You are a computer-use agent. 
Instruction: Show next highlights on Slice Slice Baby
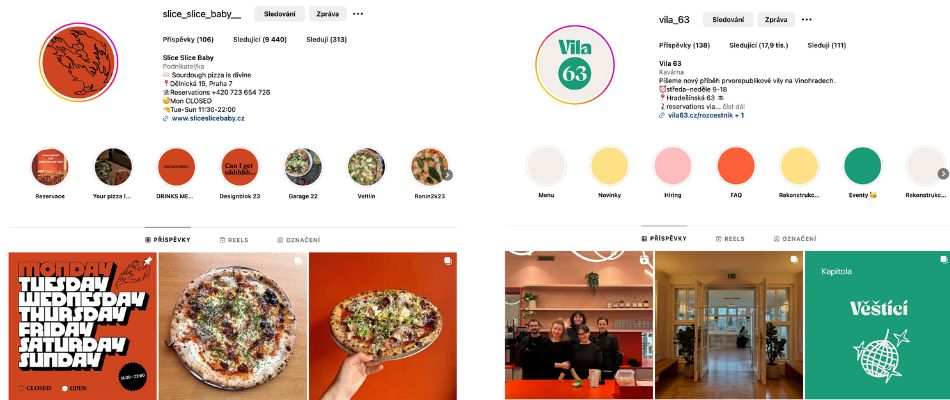[447, 175]
